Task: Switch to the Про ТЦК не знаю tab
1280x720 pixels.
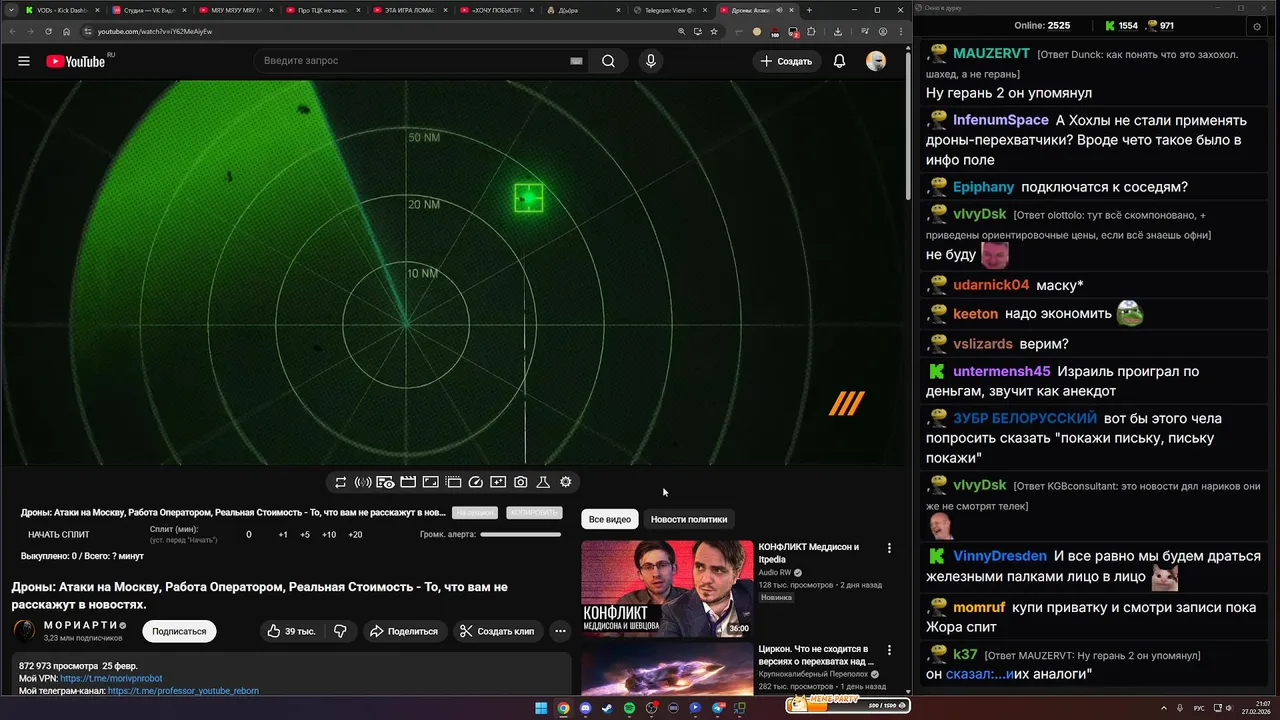Action: coord(322,10)
